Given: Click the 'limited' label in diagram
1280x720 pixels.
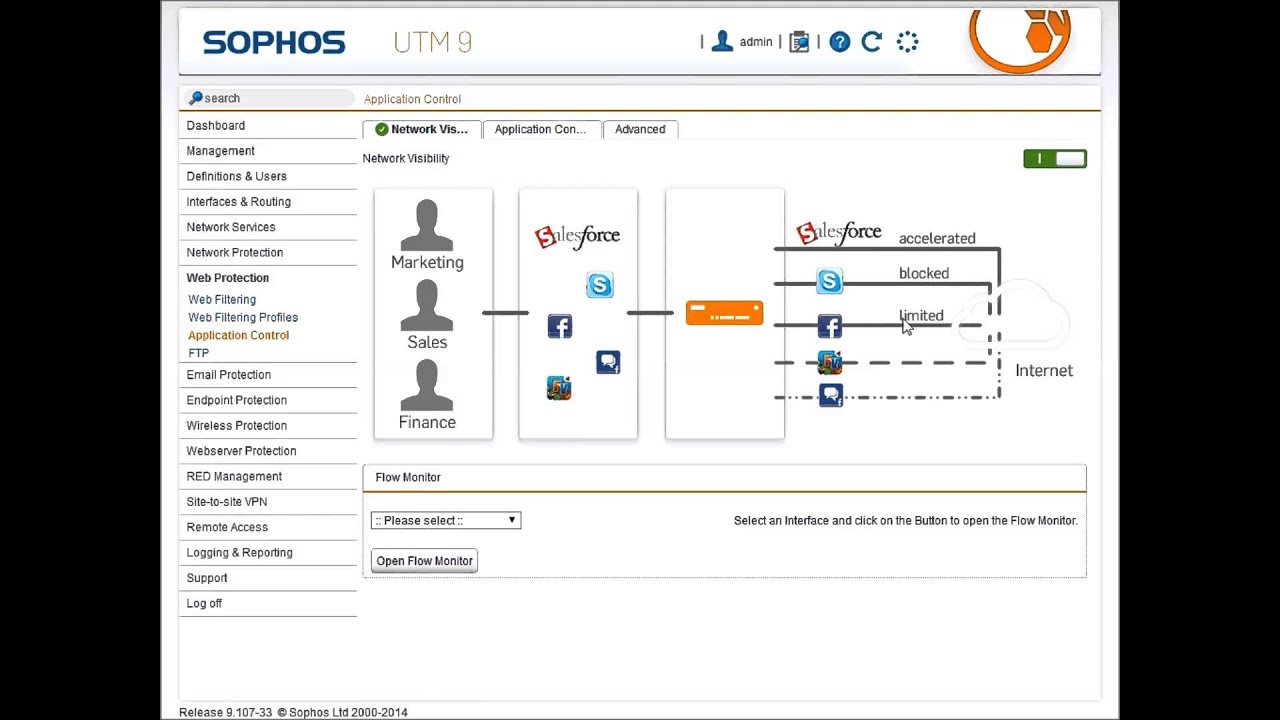Looking at the screenshot, I should click(x=921, y=315).
